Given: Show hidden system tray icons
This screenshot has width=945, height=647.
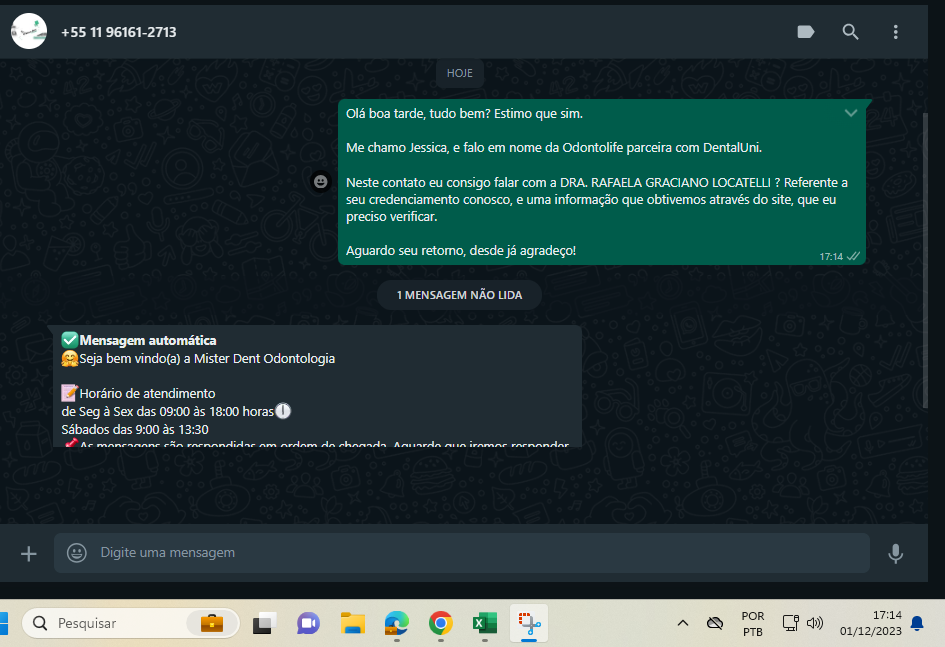Looking at the screenshot, I should point(683,624).
